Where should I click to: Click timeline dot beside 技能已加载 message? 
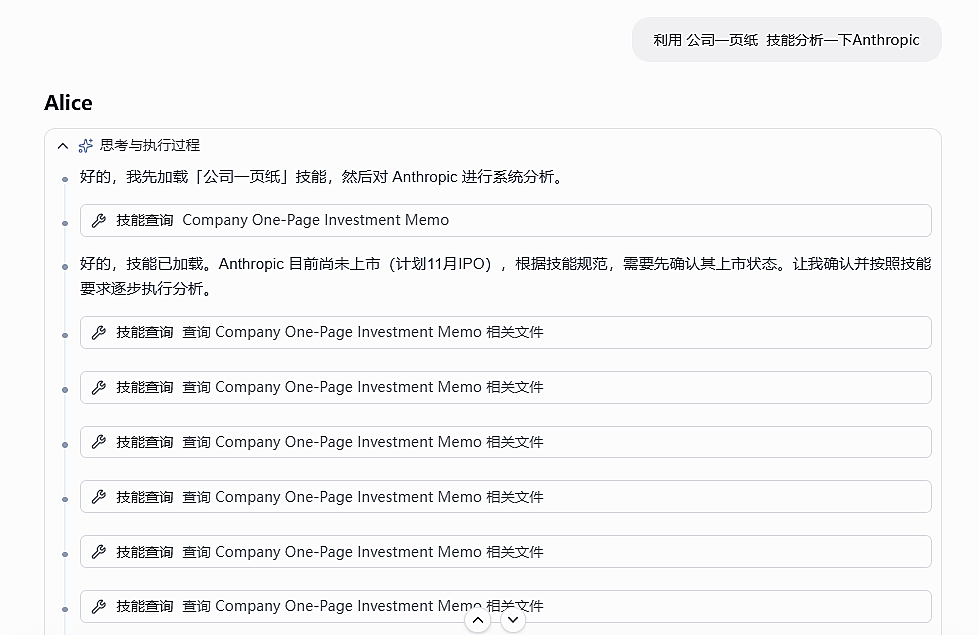point(65,267)
